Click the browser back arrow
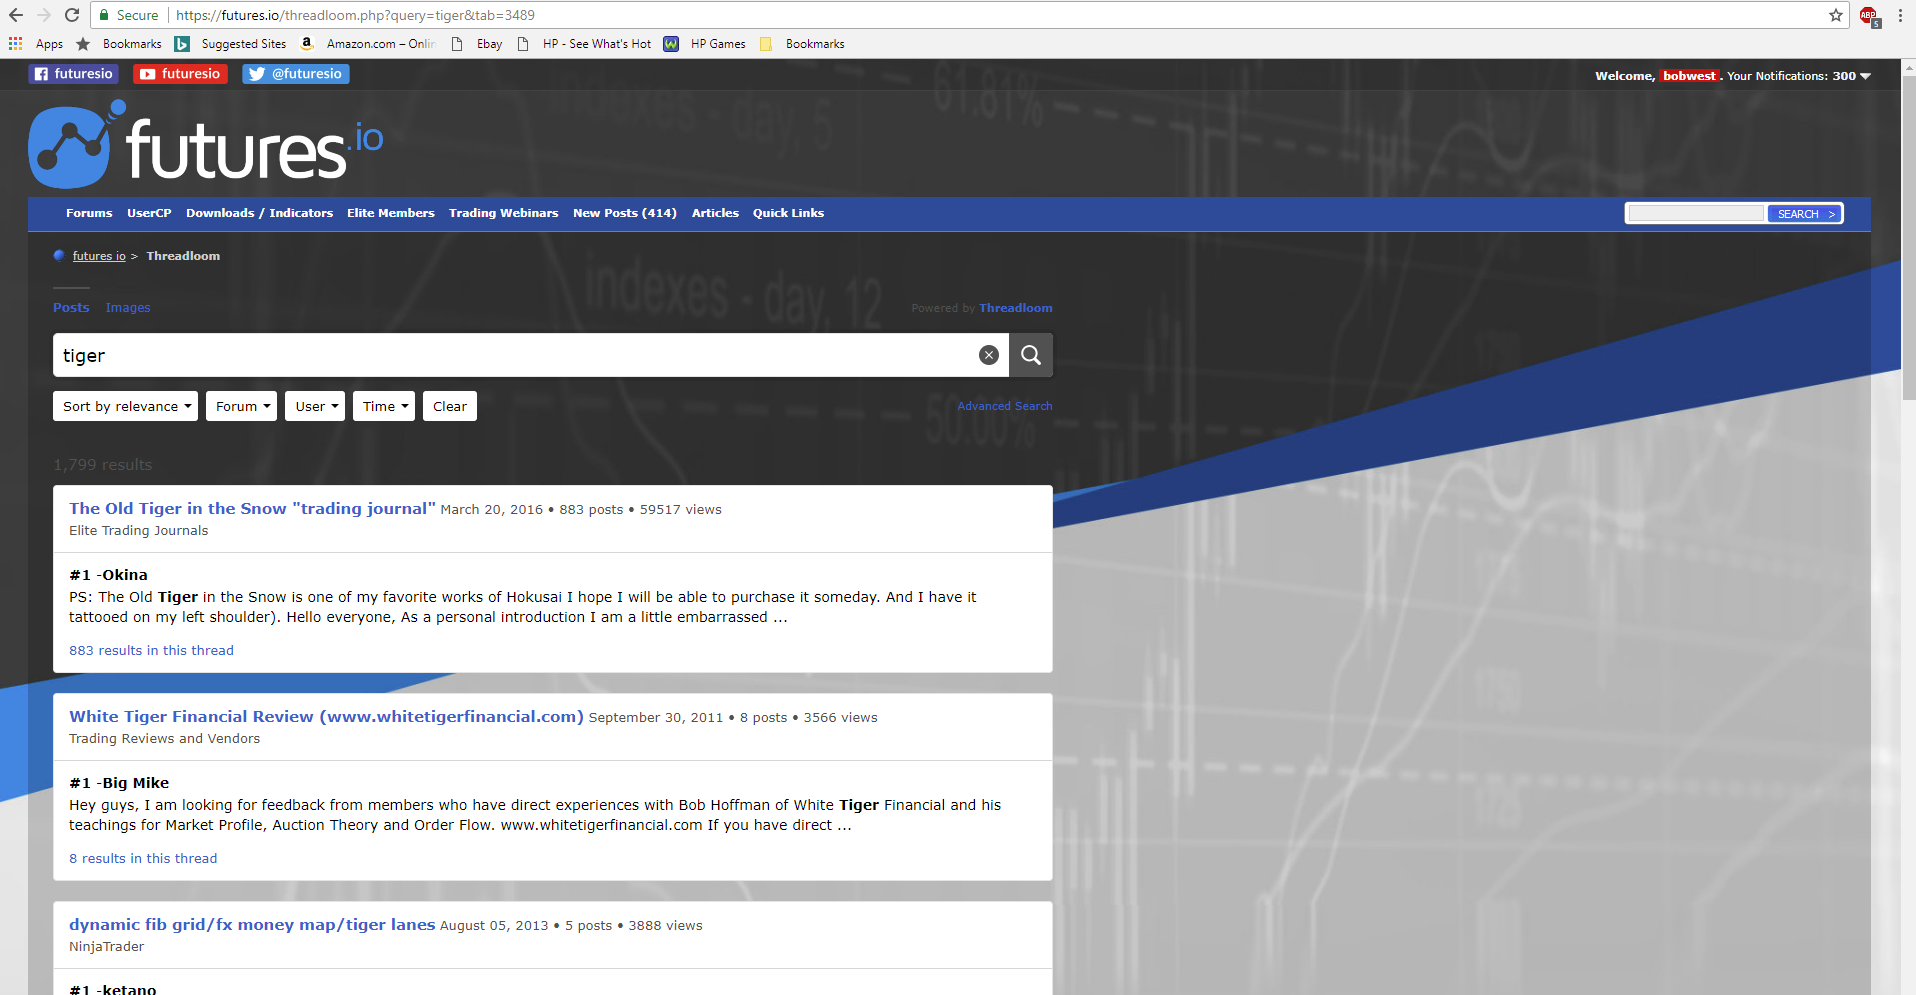 (16, 15)
